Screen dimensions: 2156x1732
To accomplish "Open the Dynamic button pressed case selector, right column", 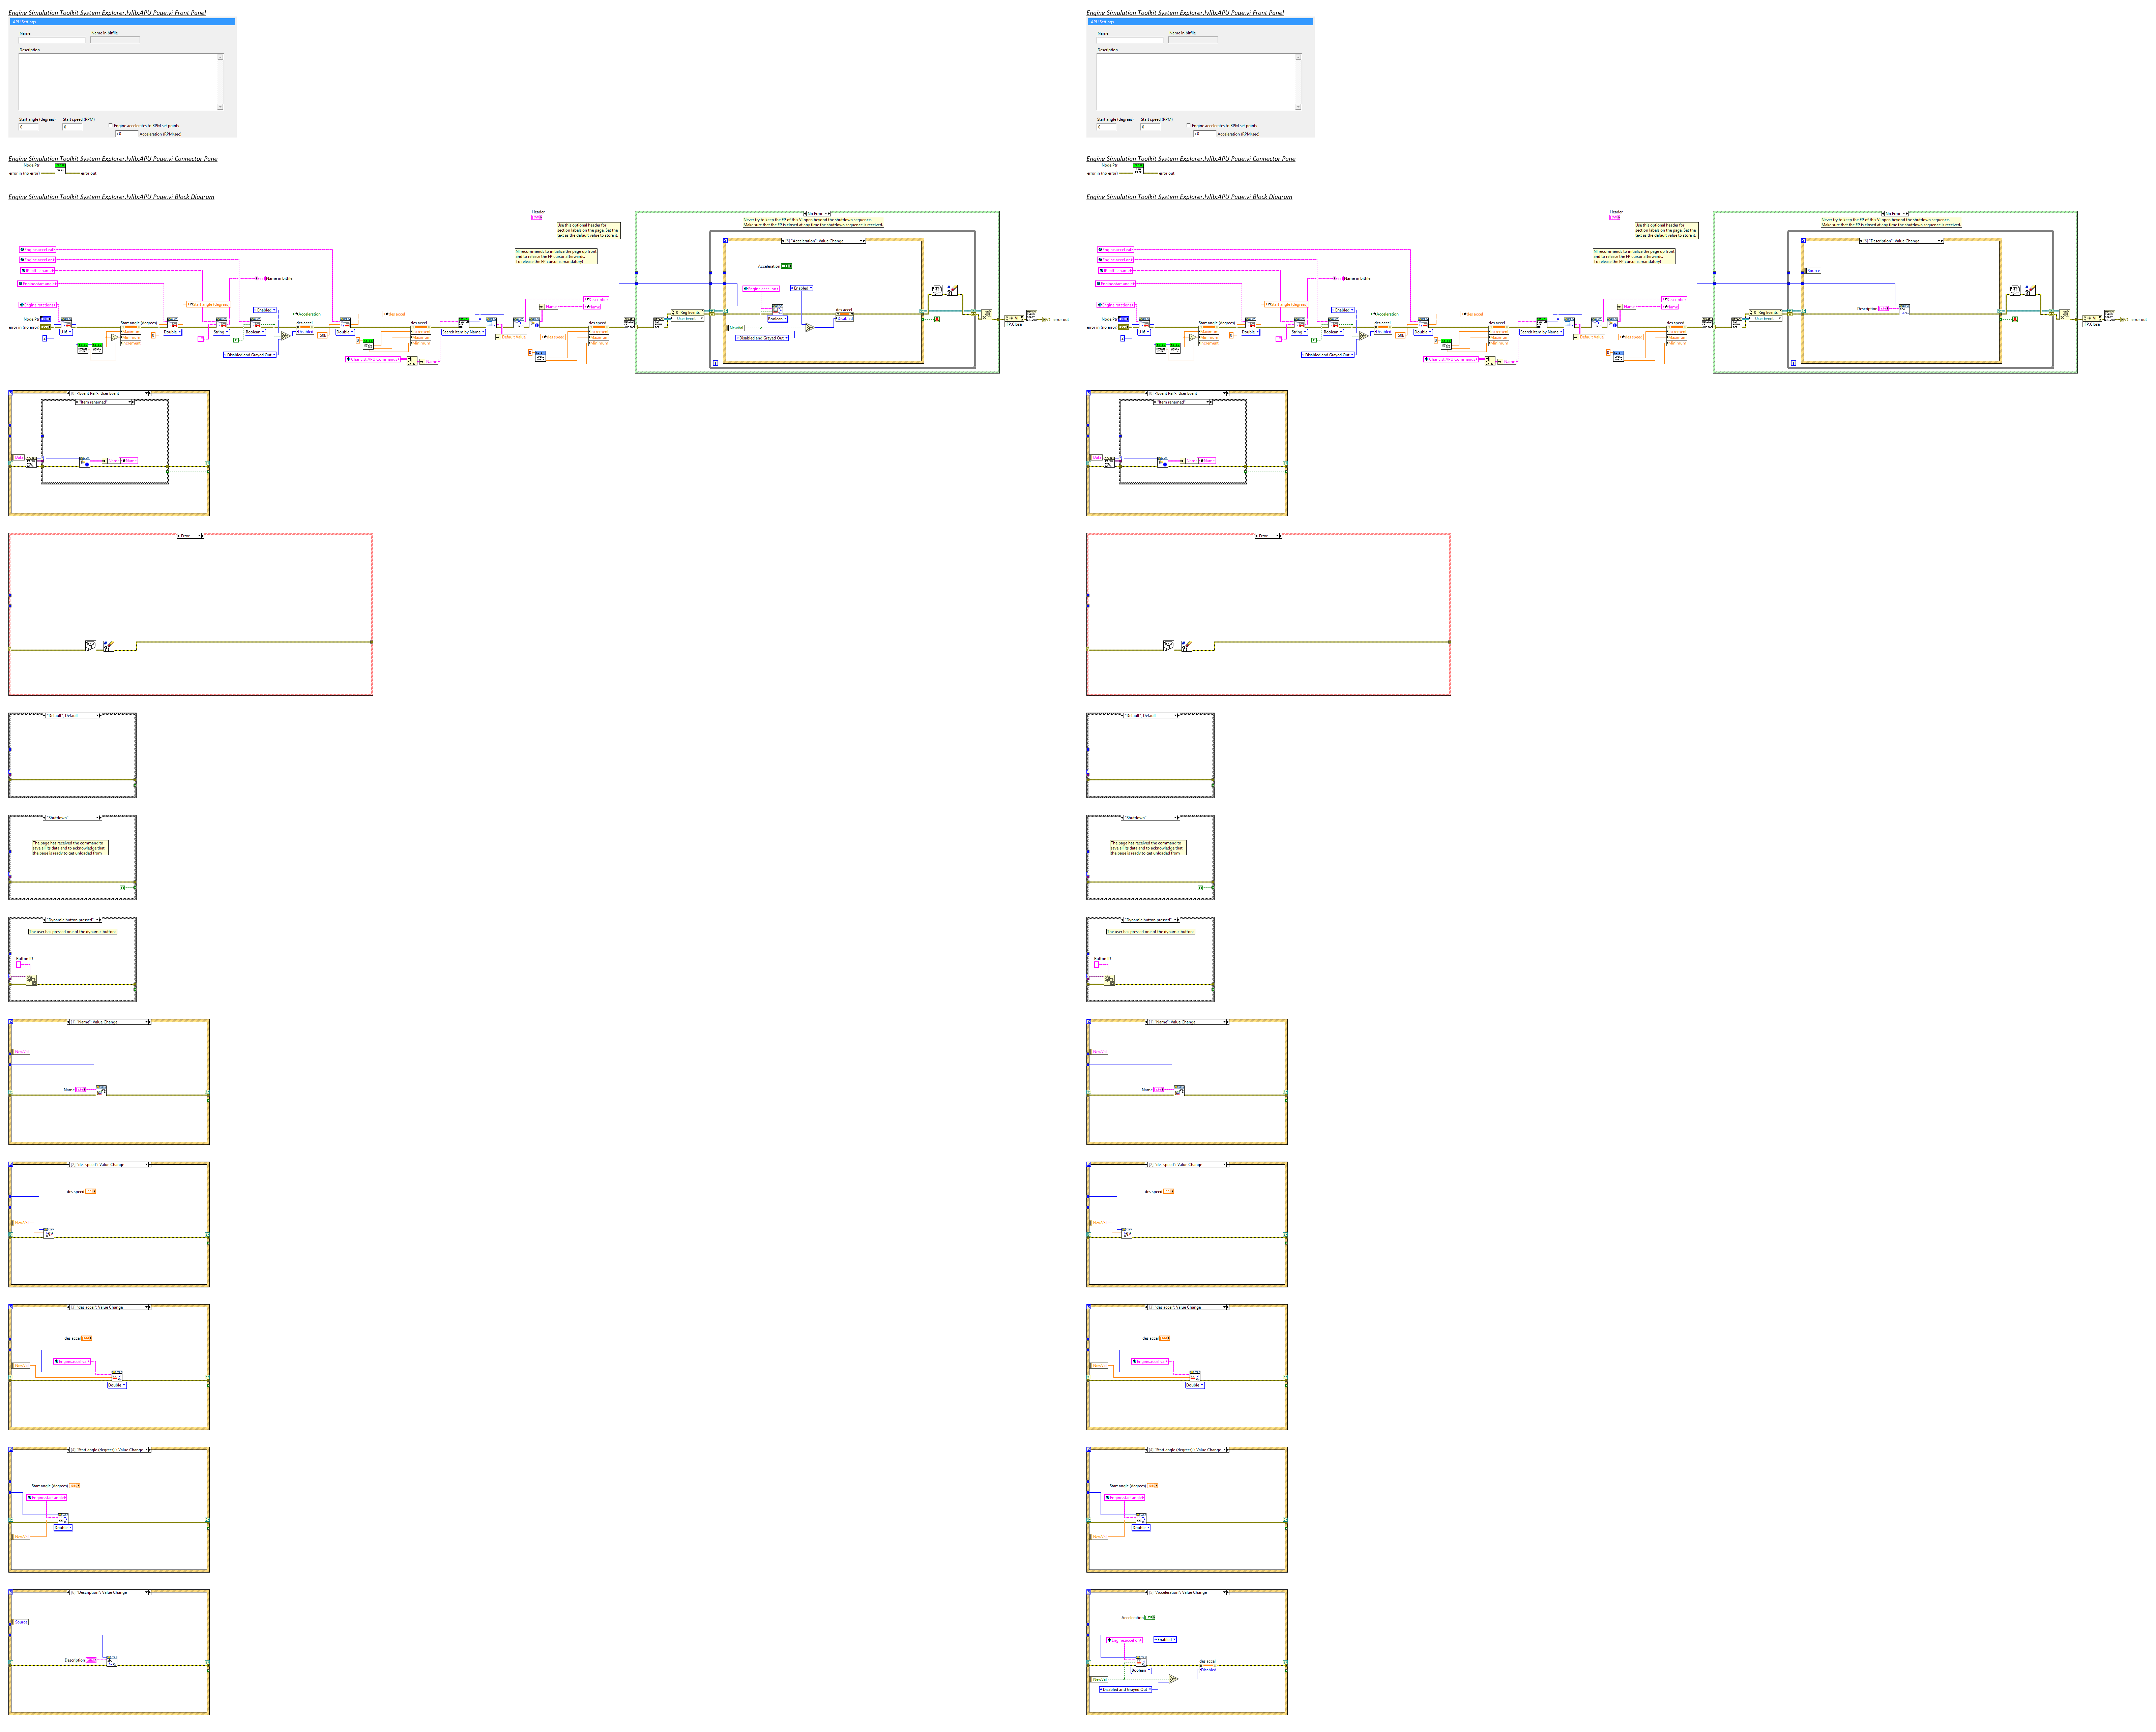I will [x=1150, y=920].
